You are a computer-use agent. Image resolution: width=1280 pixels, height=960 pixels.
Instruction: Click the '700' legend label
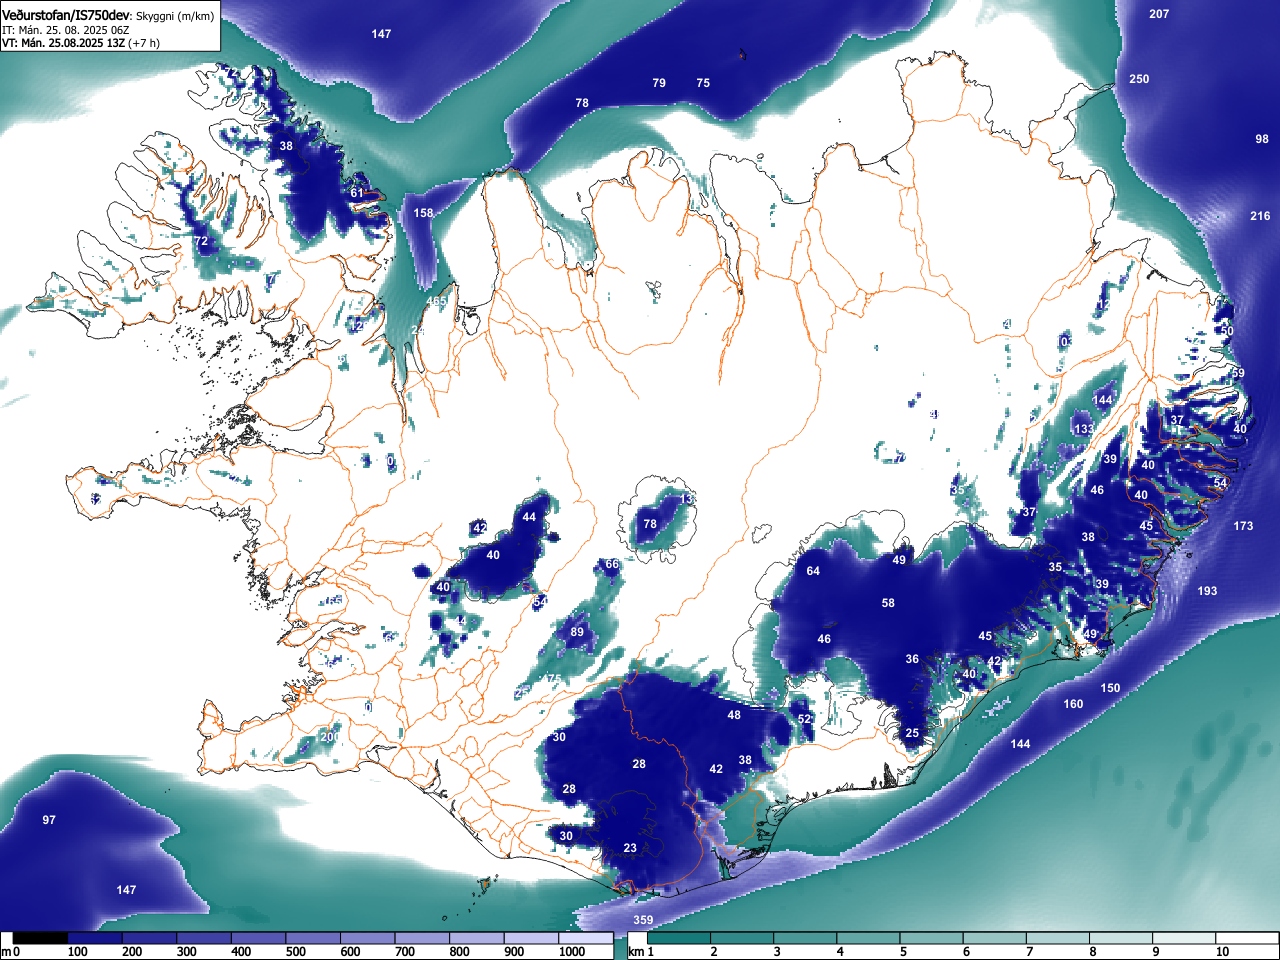click(405, 952)
